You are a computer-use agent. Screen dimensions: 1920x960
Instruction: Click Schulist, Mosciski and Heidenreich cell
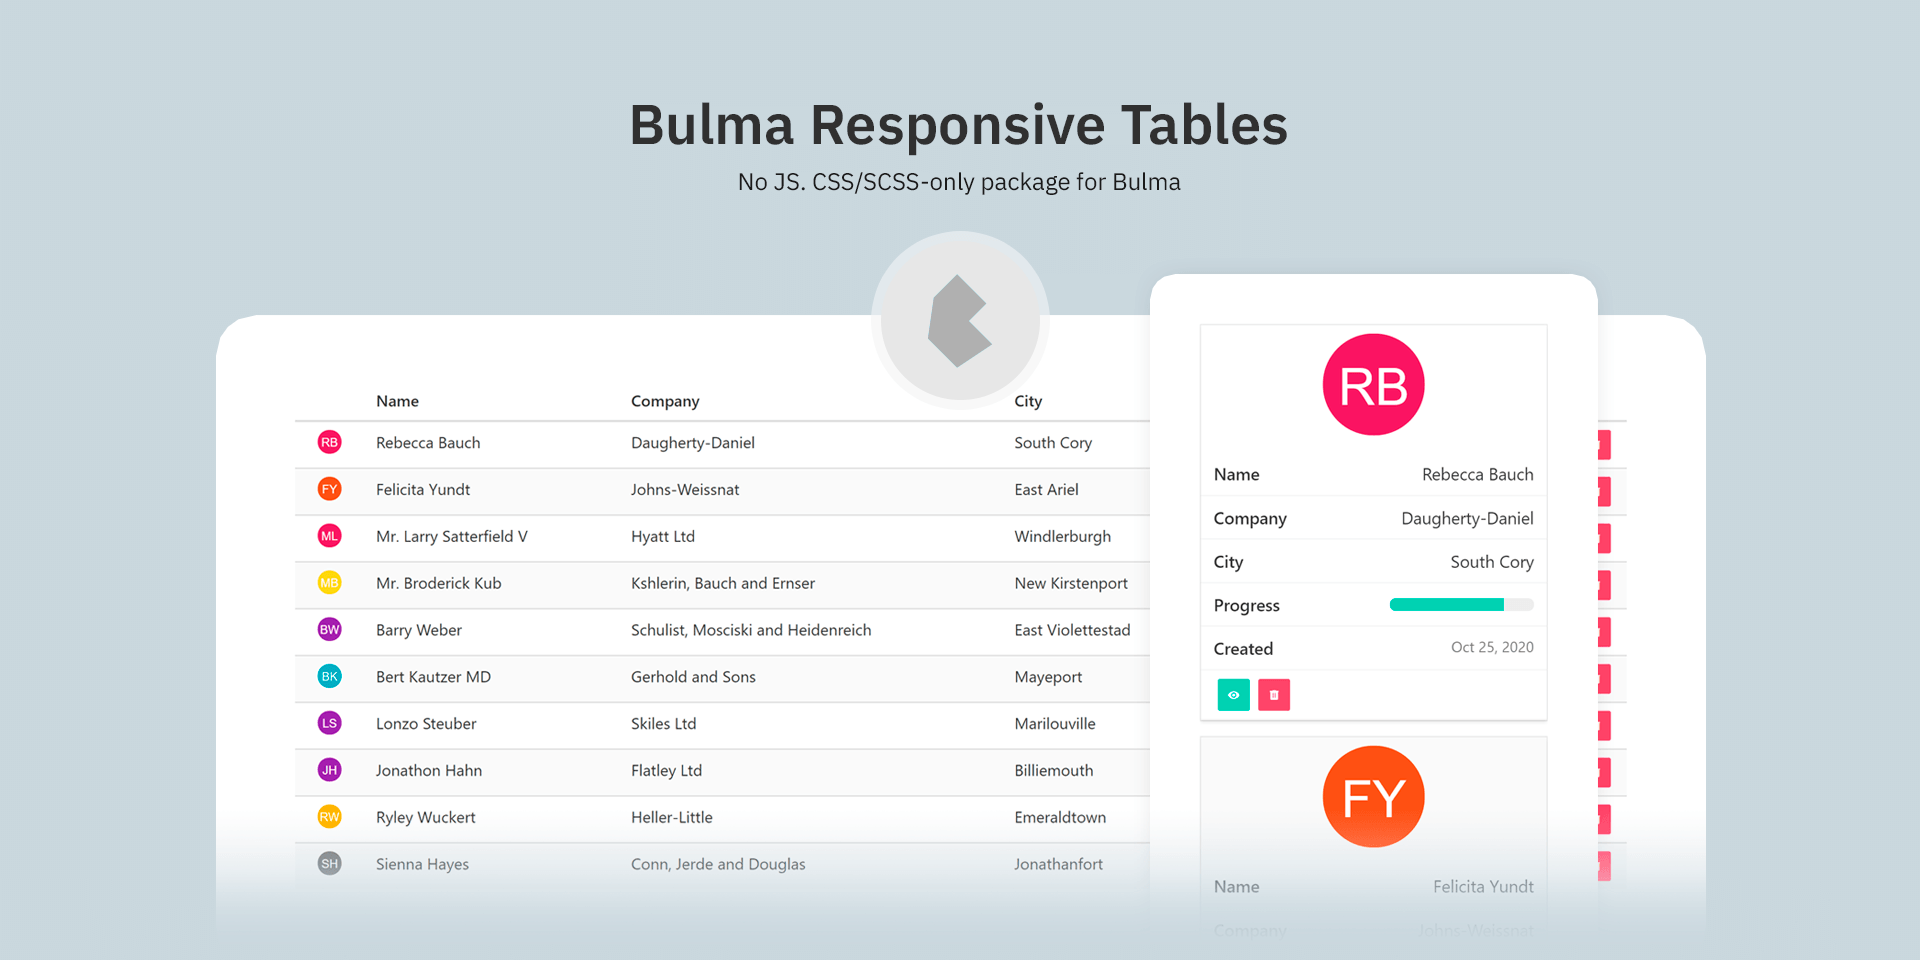pos(751,630)
